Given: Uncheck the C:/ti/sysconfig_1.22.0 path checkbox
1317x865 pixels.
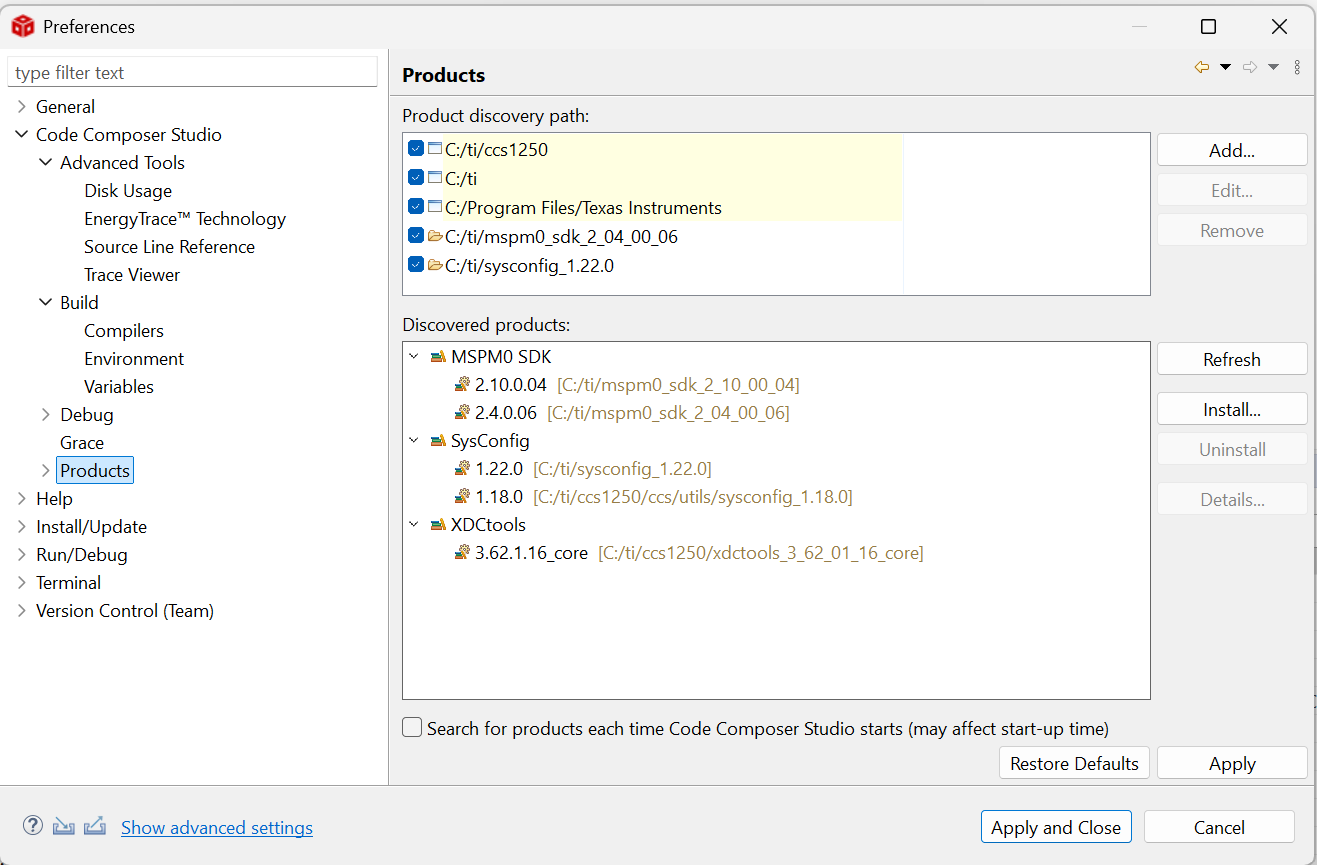Looking at the screenshot, I should [416, 266].
